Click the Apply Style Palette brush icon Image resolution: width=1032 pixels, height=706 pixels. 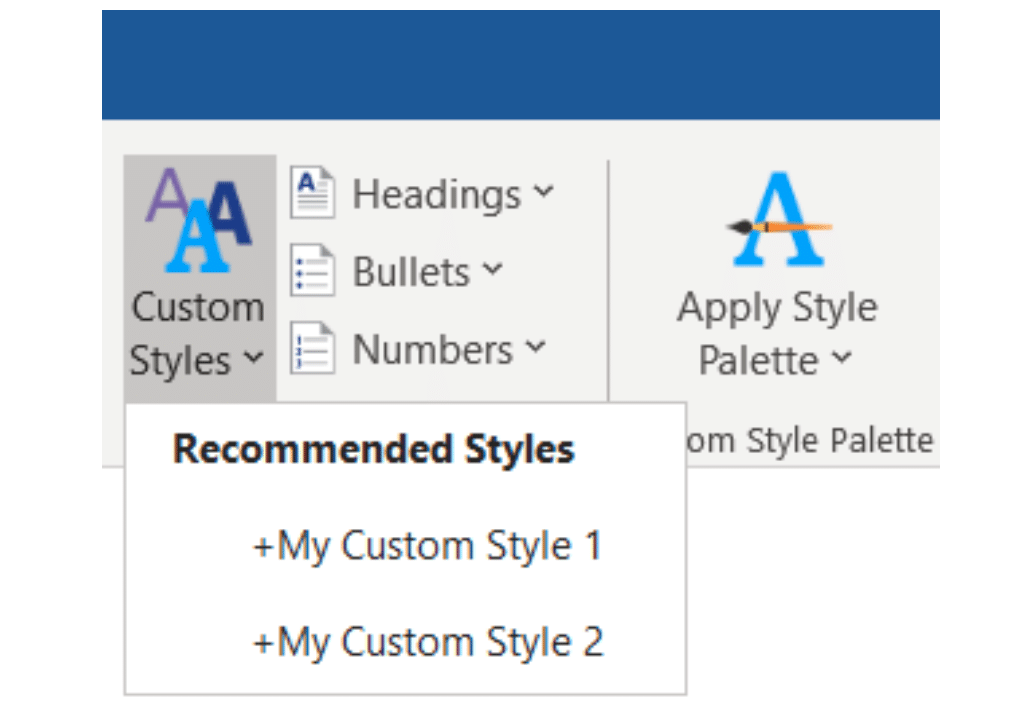click(779, 219)
